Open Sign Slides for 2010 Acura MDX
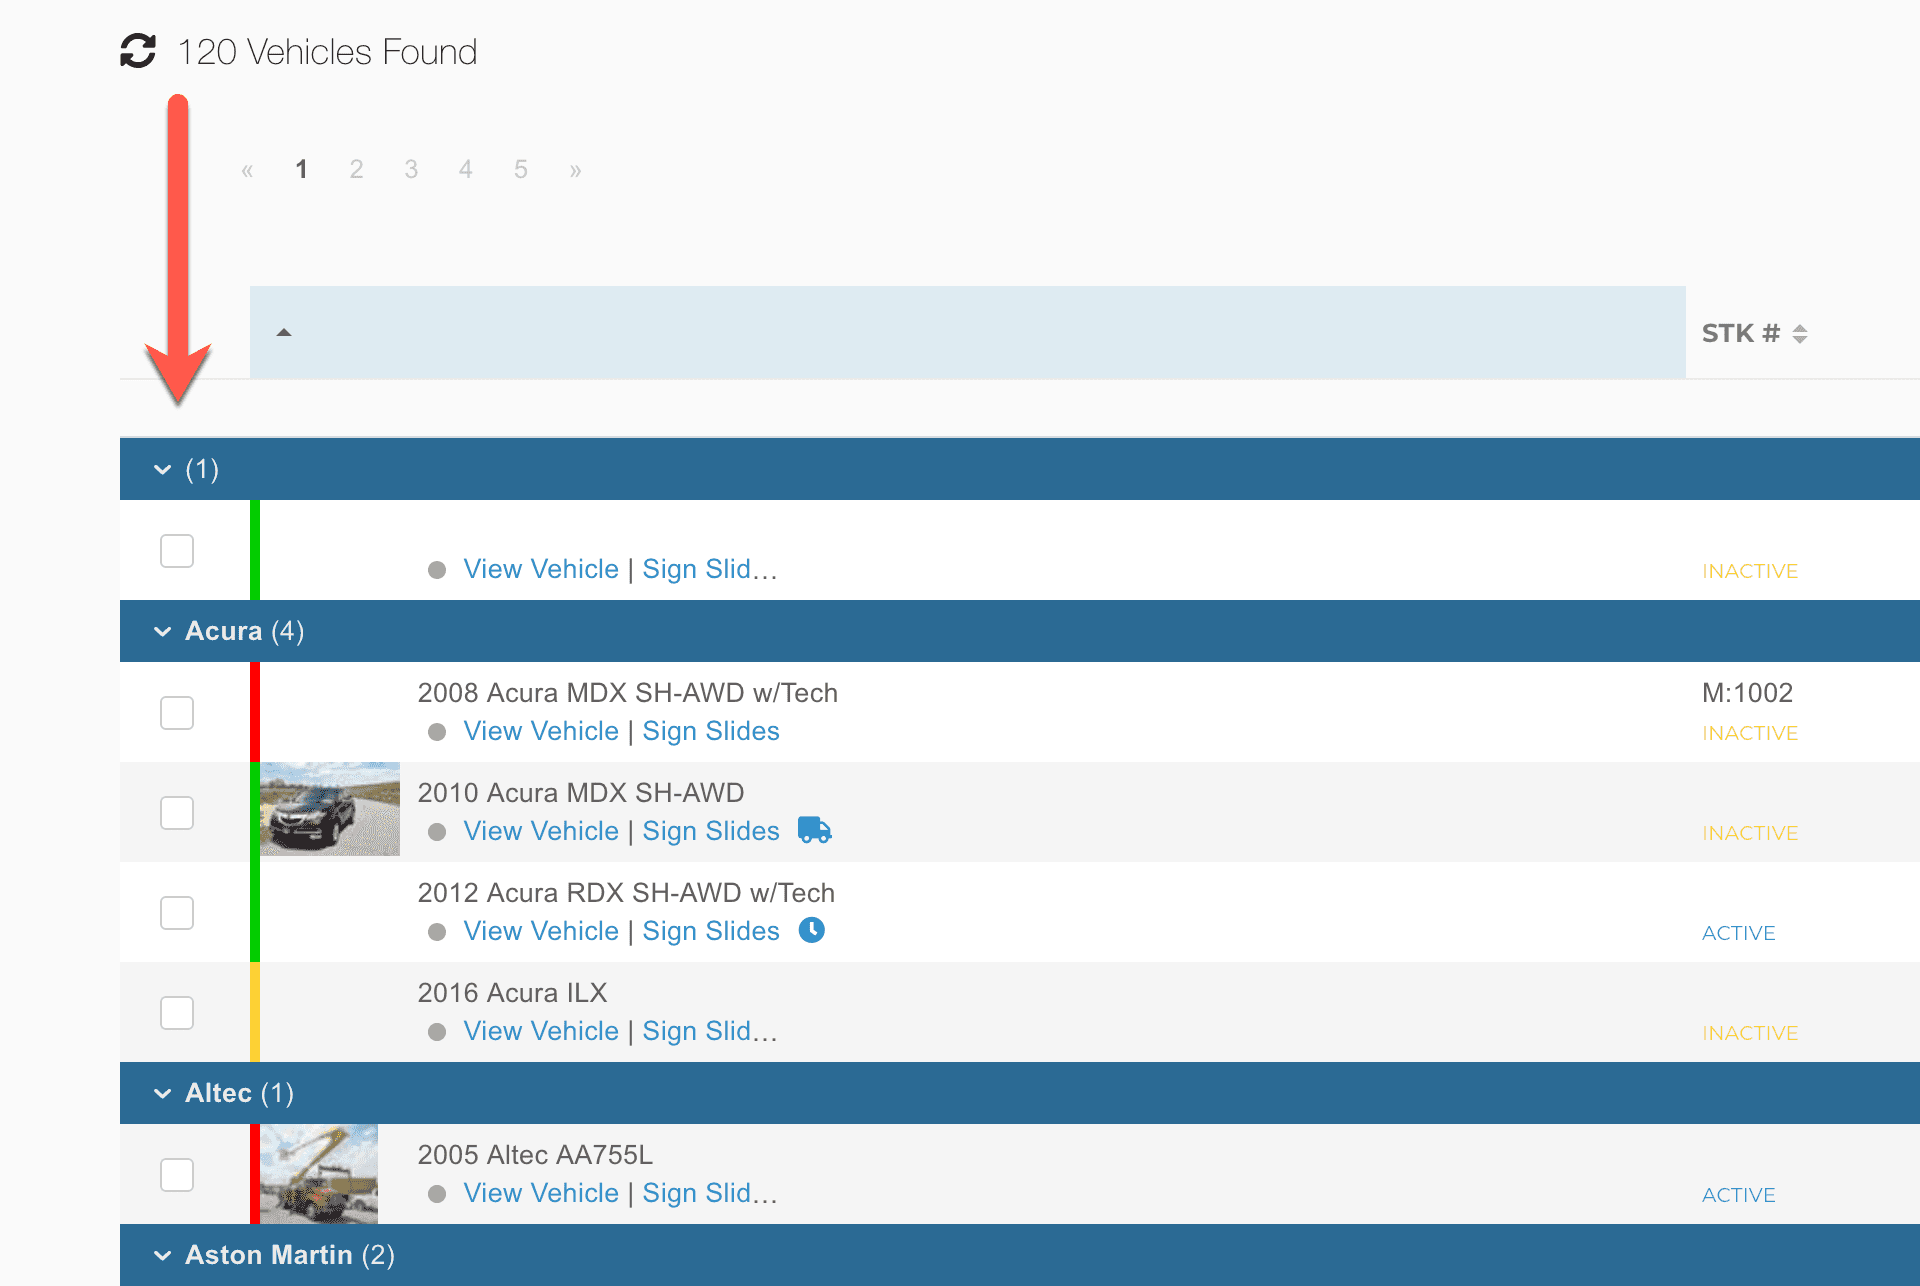The width and height of the screenshot is (1920, 1286). tap(710, 831)
